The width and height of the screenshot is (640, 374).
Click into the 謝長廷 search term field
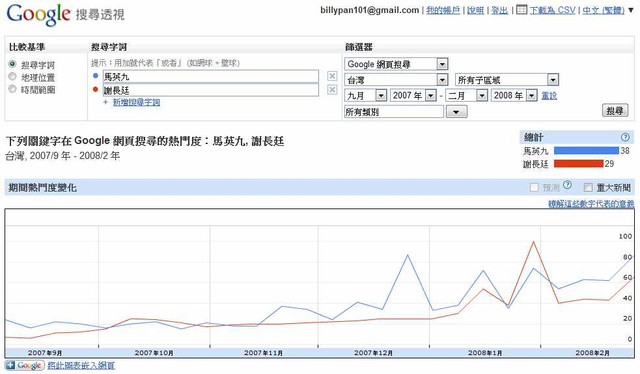point(211,90)
